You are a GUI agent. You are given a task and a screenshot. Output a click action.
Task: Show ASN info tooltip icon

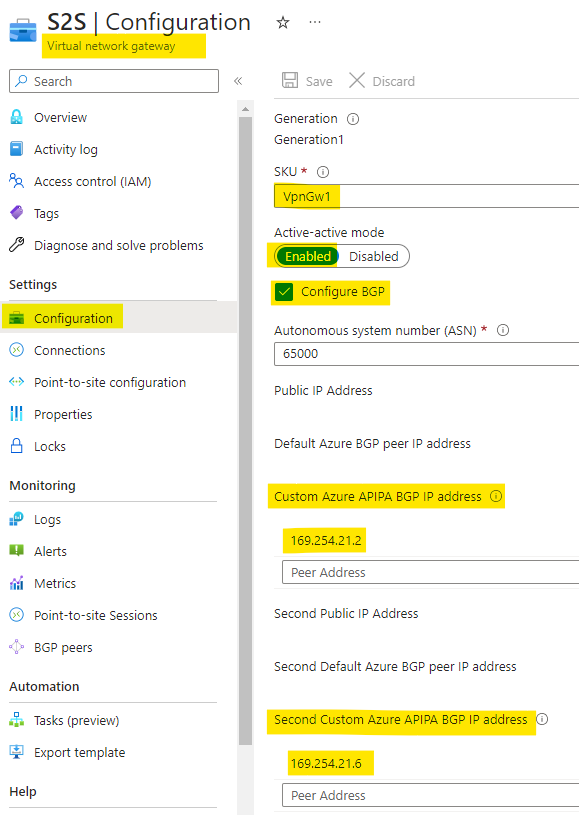click(x=503, y=330)
